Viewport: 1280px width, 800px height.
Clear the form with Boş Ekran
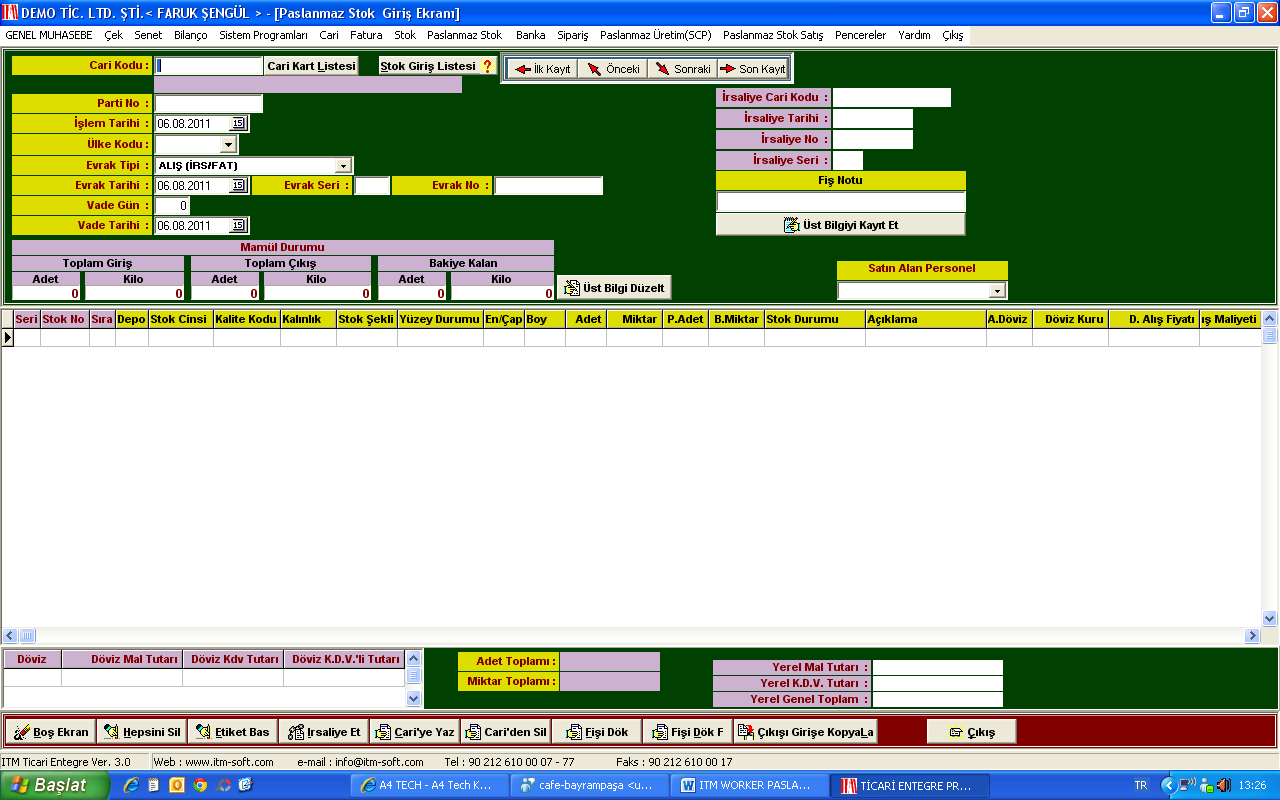(51, 732)
